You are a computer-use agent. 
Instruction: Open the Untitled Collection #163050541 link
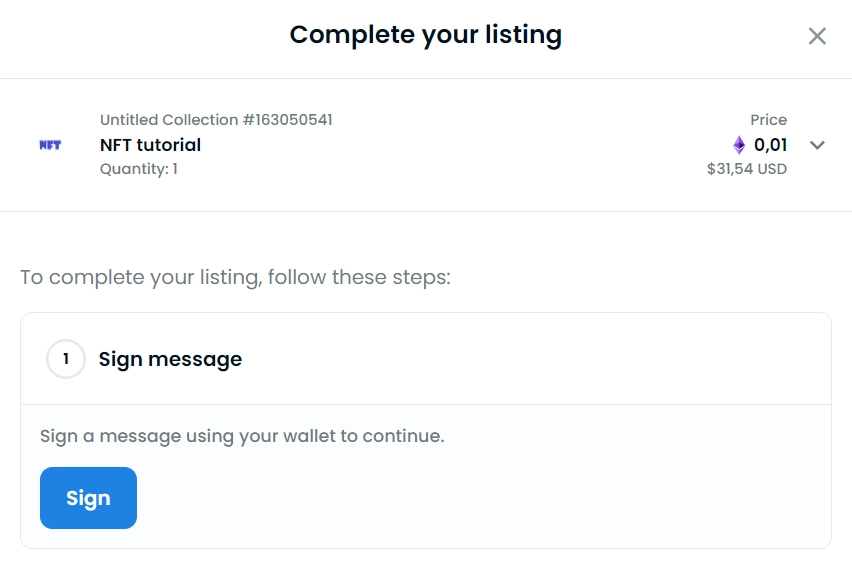[x=216, y=120]
